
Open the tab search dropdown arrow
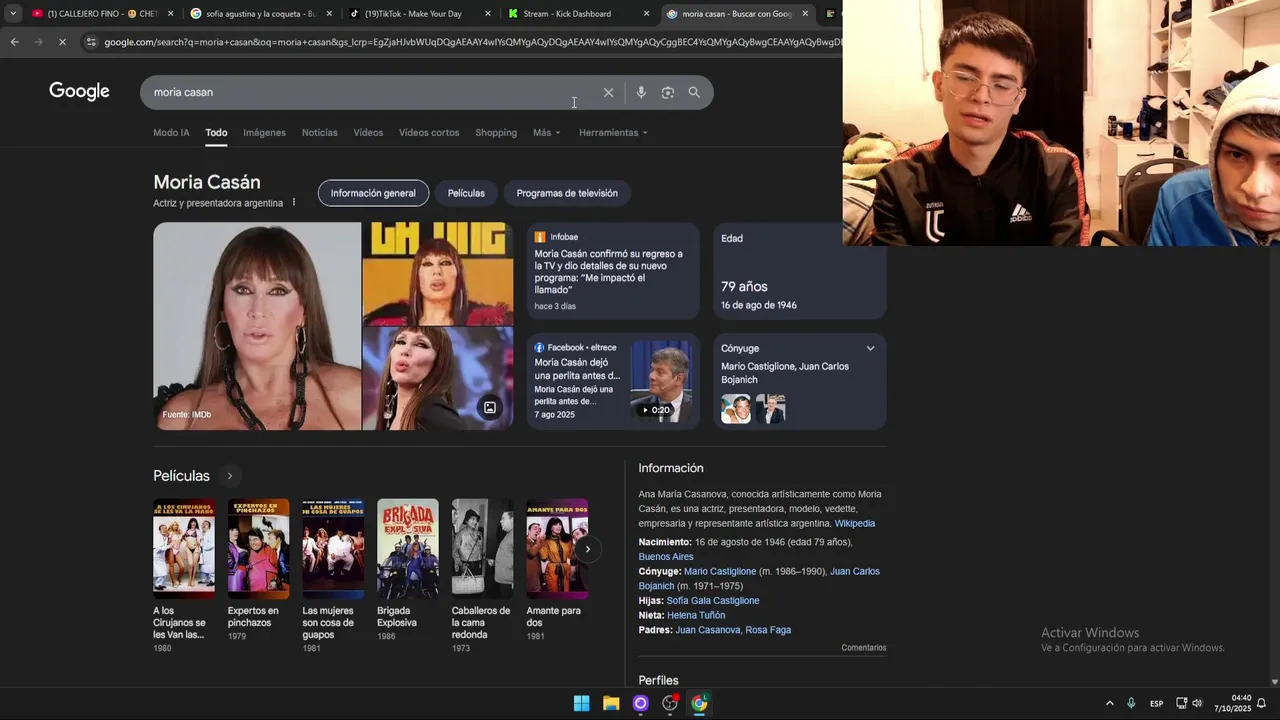click(x=13, y=14)
